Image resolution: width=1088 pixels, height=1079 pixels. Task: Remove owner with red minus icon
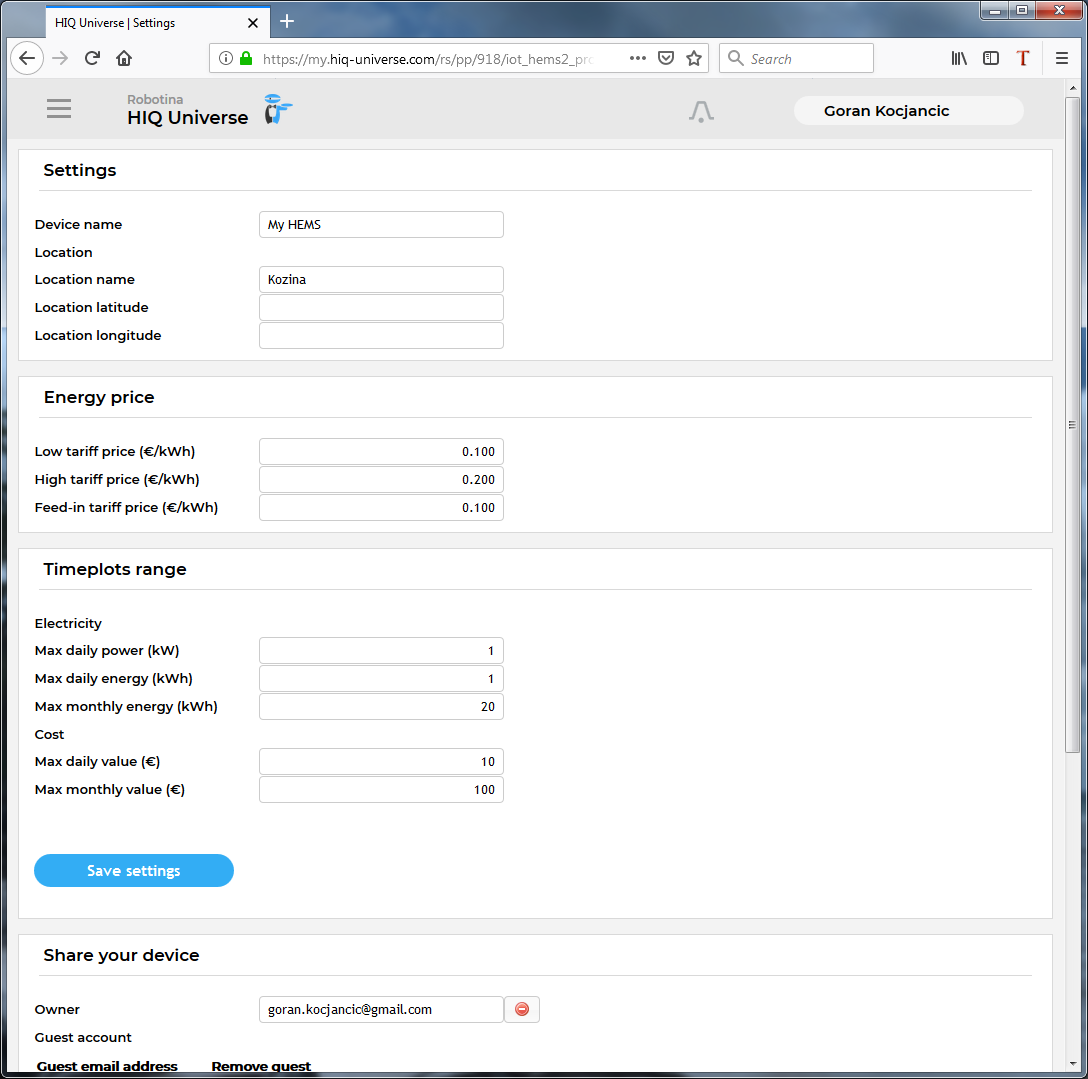[x=522, y=1009]
